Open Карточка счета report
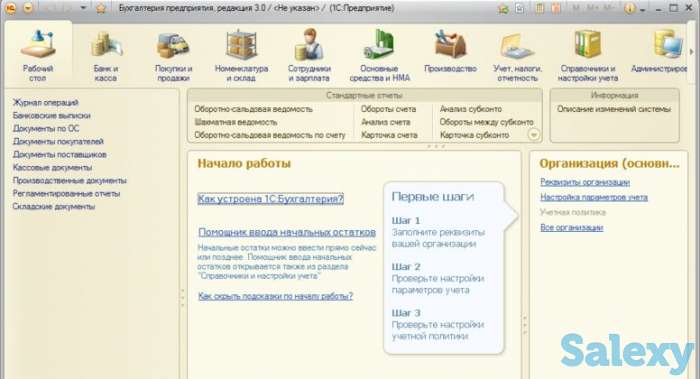700x379 pixels. point(389,135)
